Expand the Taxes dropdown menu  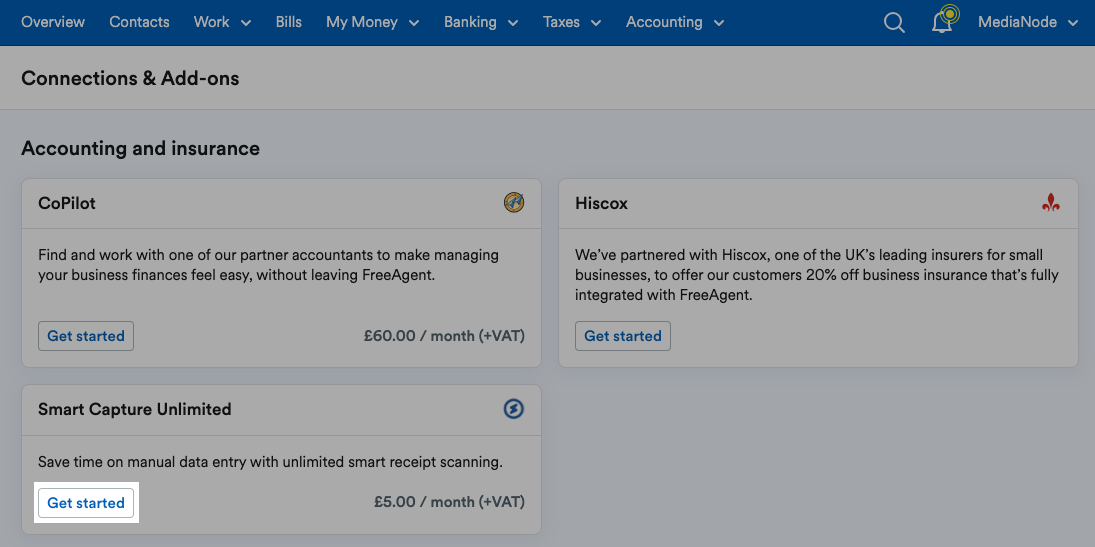tap(571, 22)
